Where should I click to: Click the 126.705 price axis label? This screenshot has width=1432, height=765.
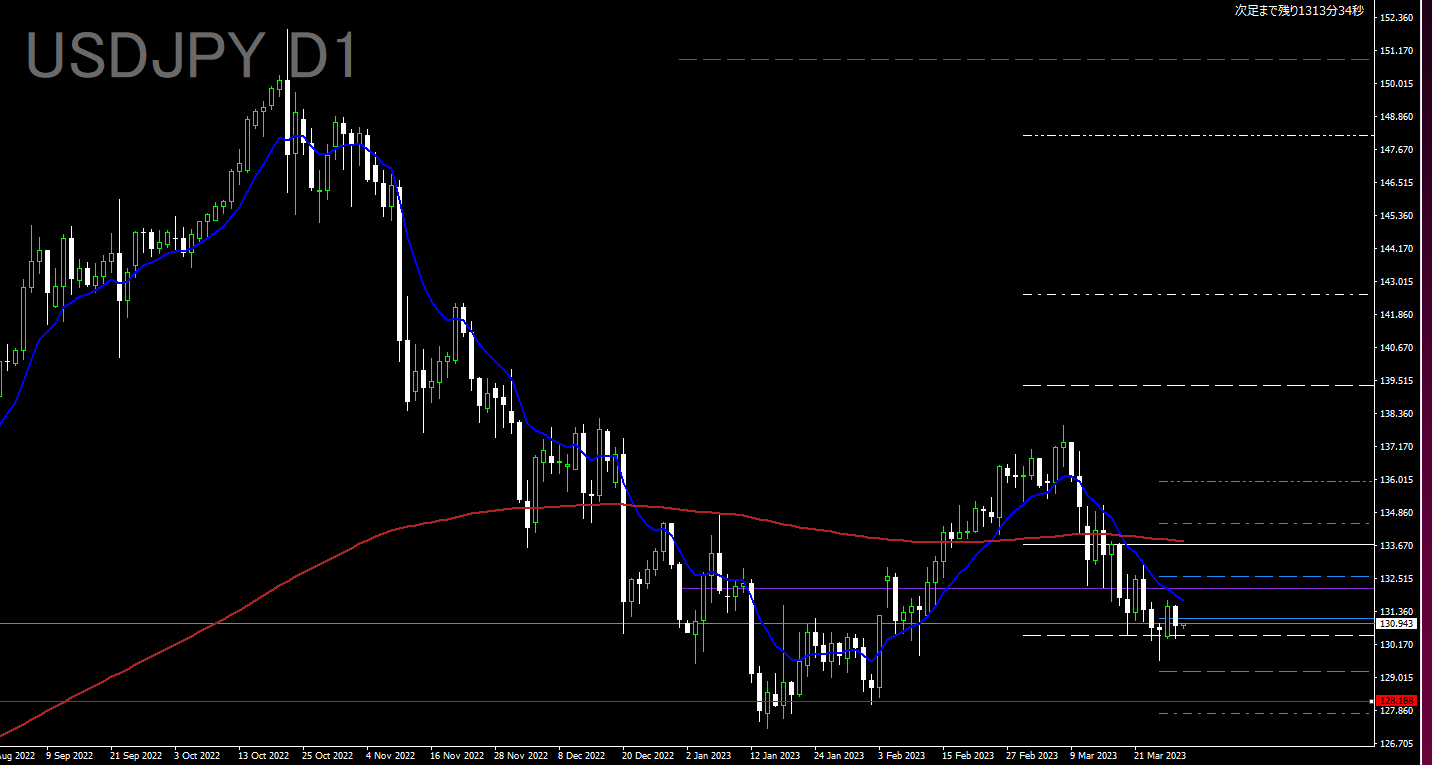(x=1396, y=744)
